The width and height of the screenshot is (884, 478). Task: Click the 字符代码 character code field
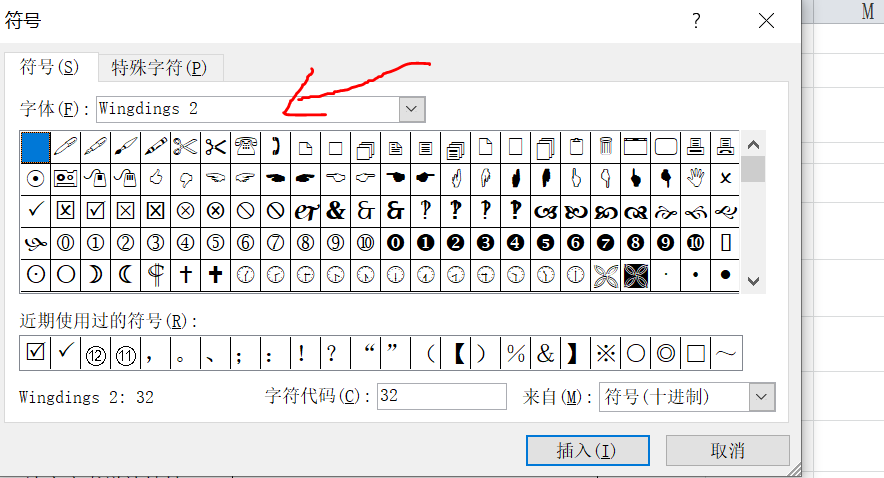[441, 396]
